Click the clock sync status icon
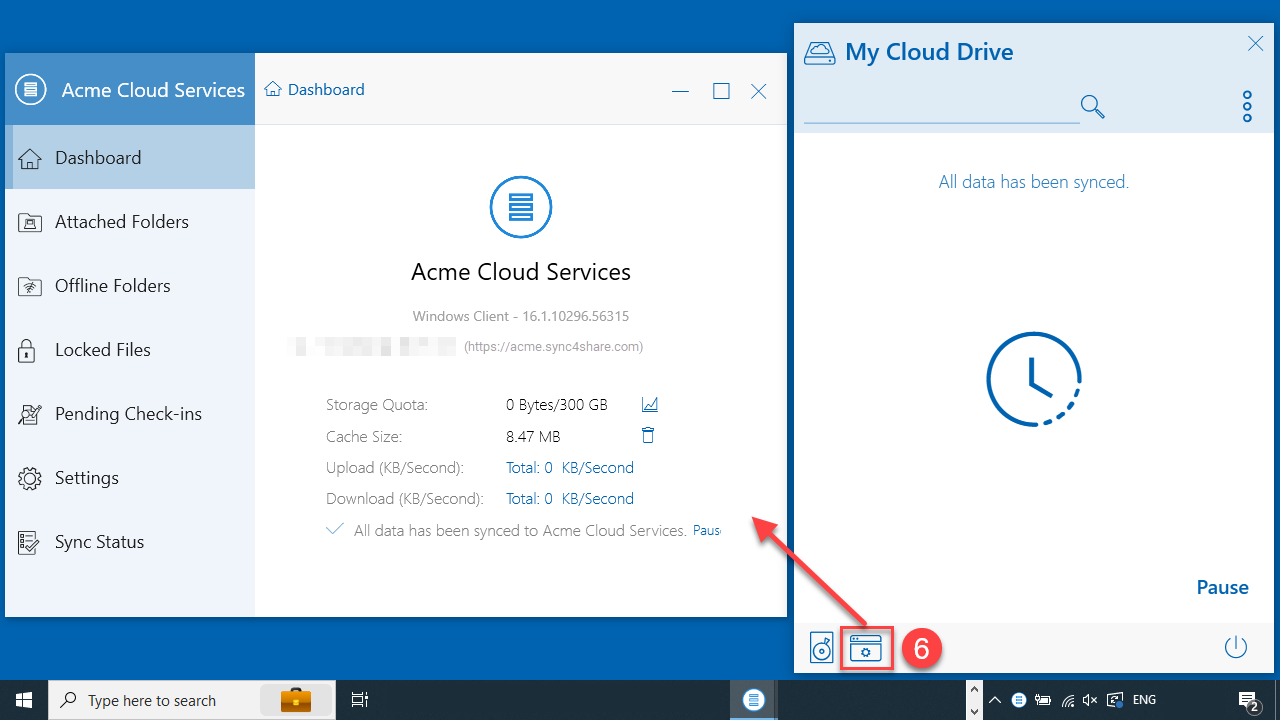 (x=1034, y=380)
